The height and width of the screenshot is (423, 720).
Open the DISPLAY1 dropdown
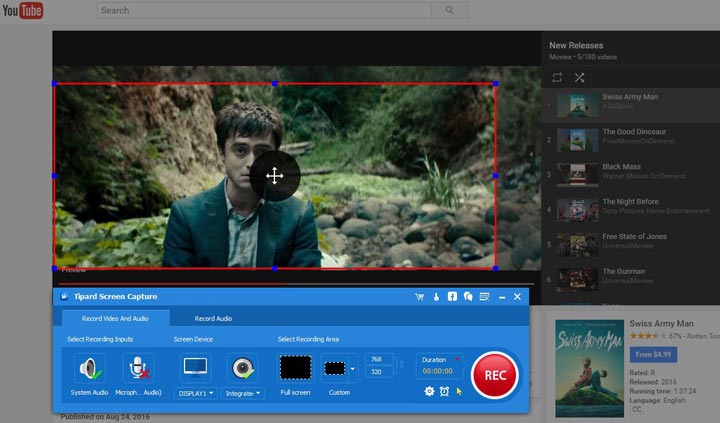tap(196, 394)
